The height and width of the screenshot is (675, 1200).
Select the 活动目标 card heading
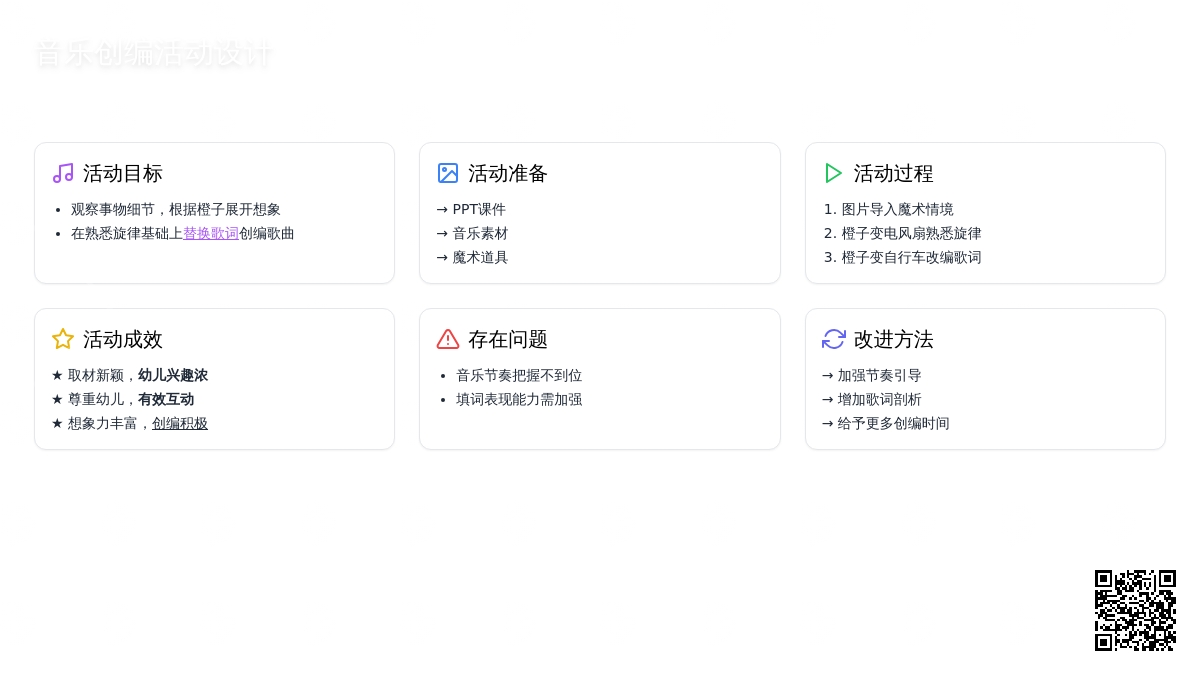122,173
